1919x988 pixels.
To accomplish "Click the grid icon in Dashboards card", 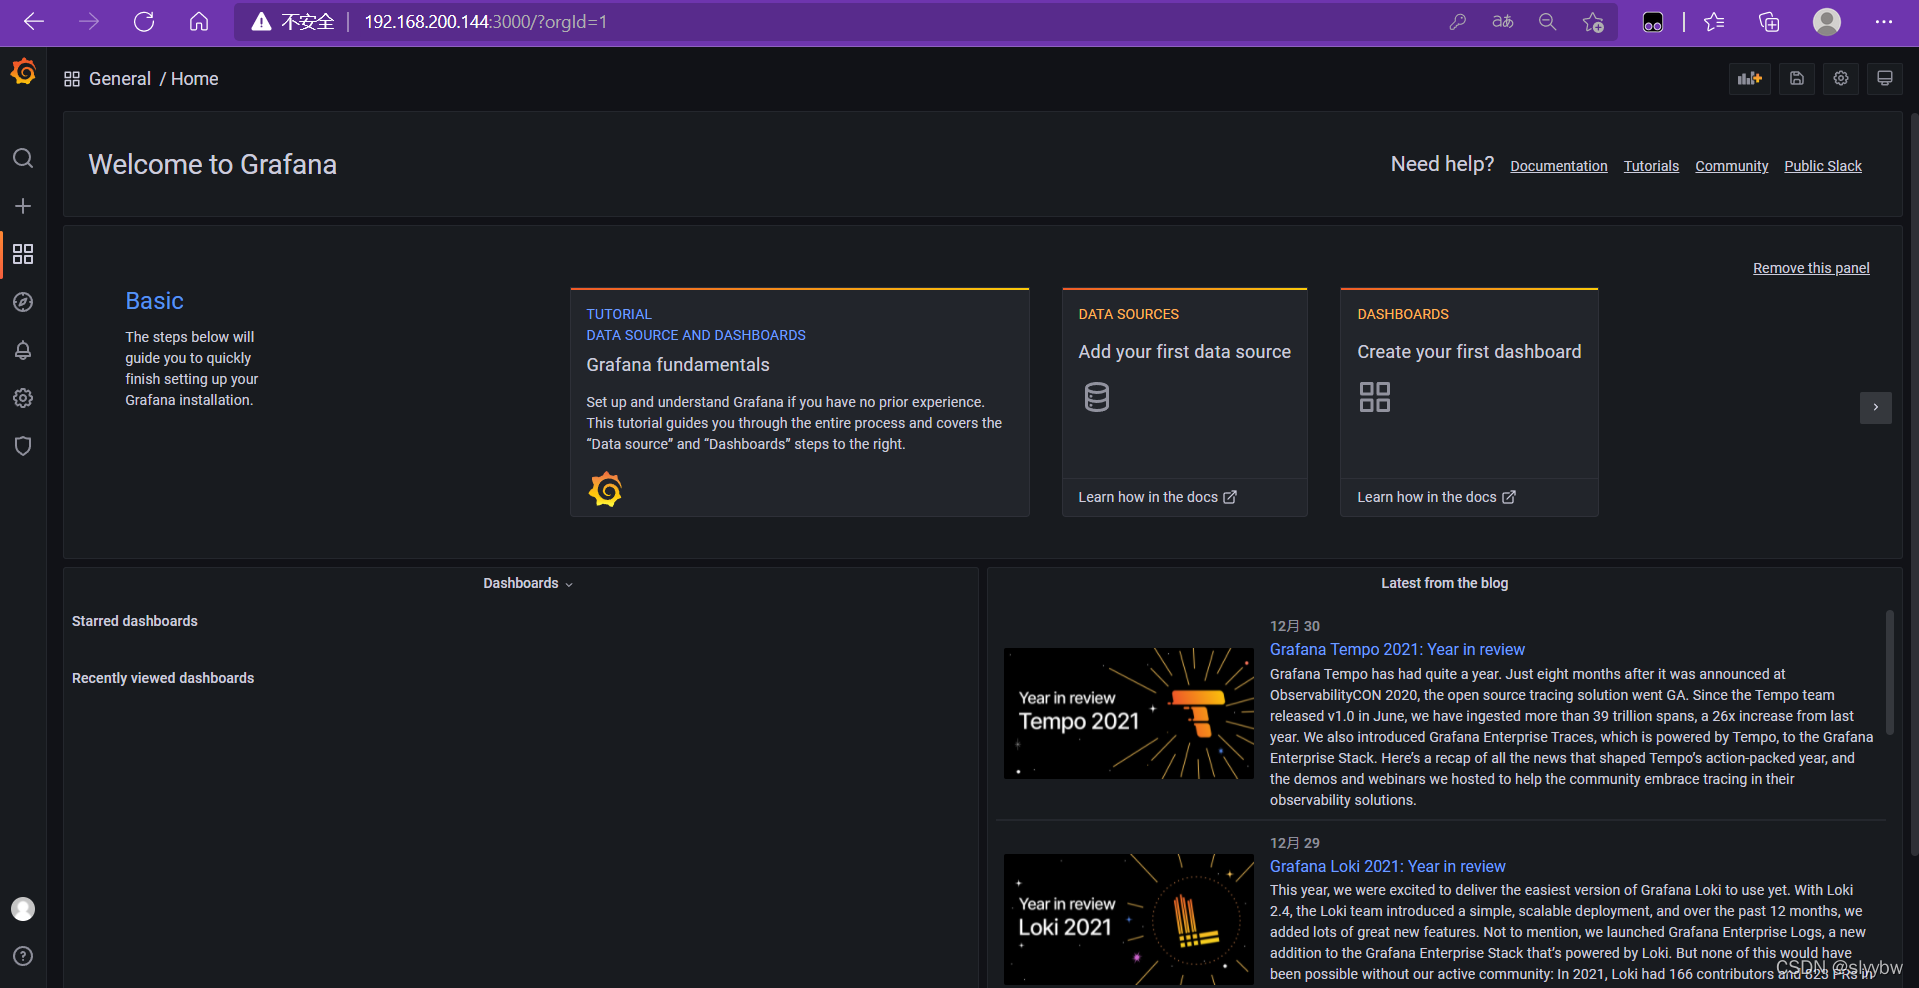I will (x=1375, y=397).
